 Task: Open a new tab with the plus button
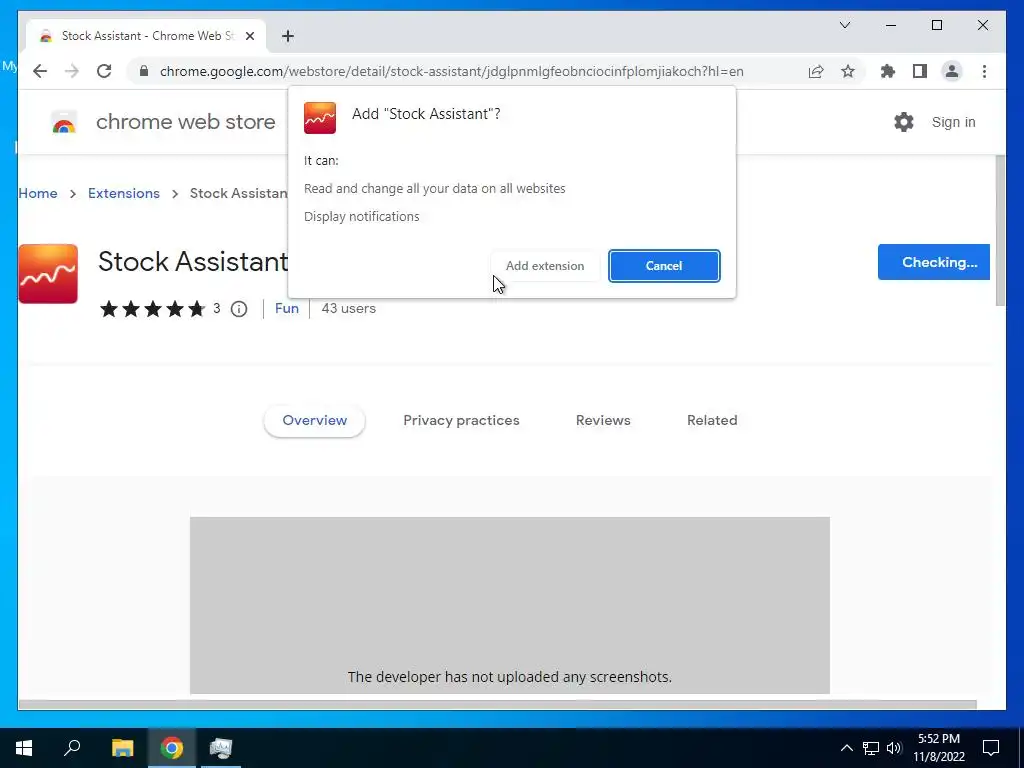pos(287,36)
